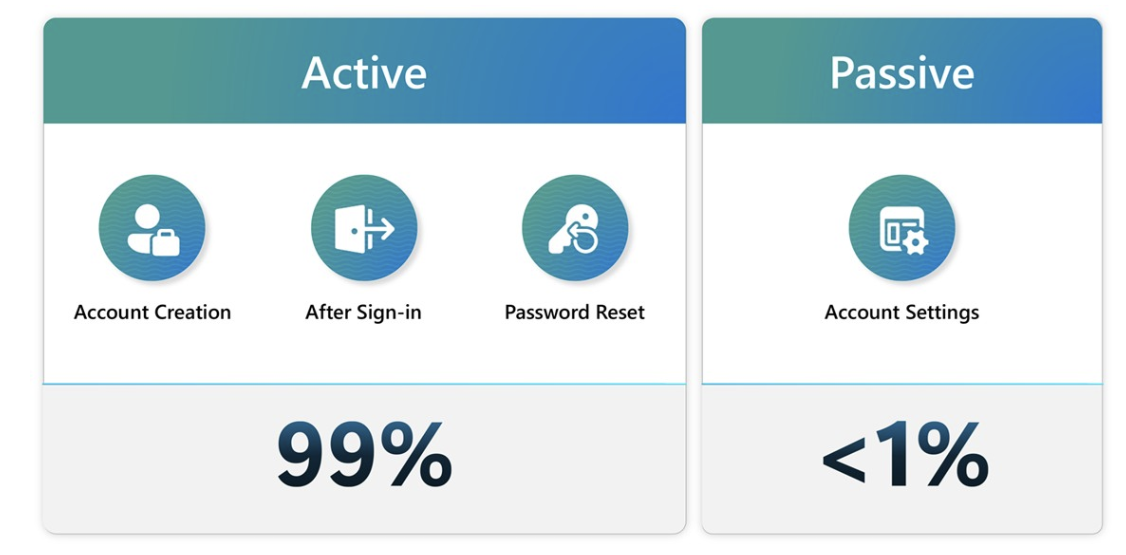Click the After Sign-in label
Image resolution: width=1126 pixels, height=555 pixels.
[363, 313]
